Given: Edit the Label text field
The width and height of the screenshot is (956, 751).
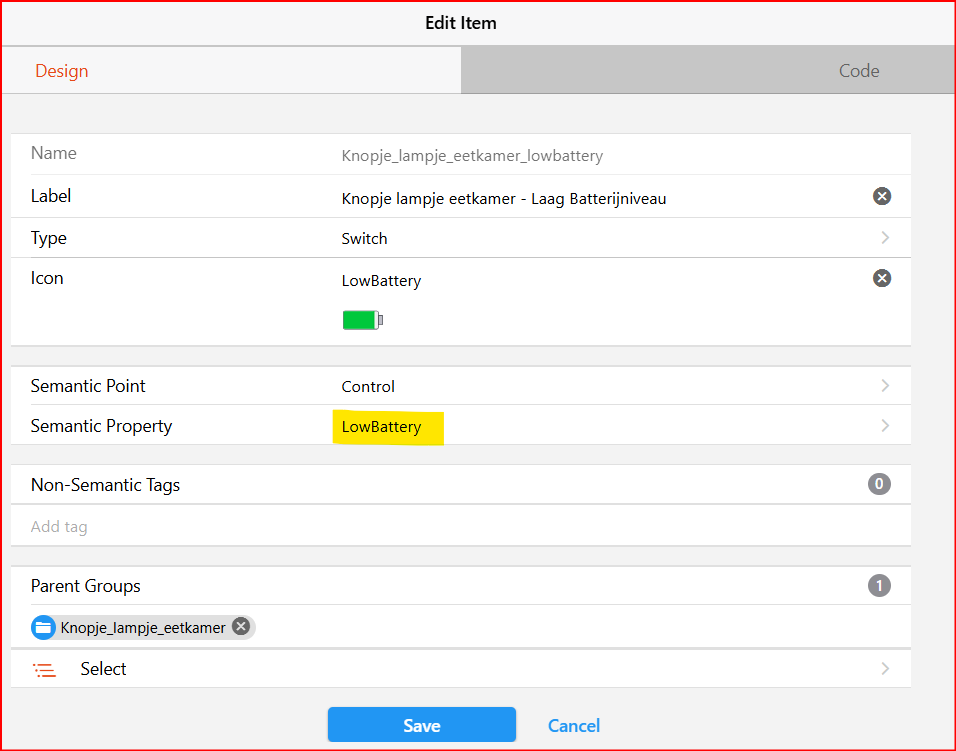Looking at the screenshot, I should 601,199.
